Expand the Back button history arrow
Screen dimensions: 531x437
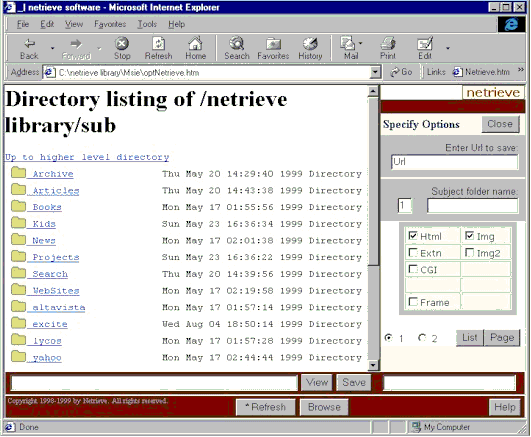pyautogui.click(x=52, y=48)
